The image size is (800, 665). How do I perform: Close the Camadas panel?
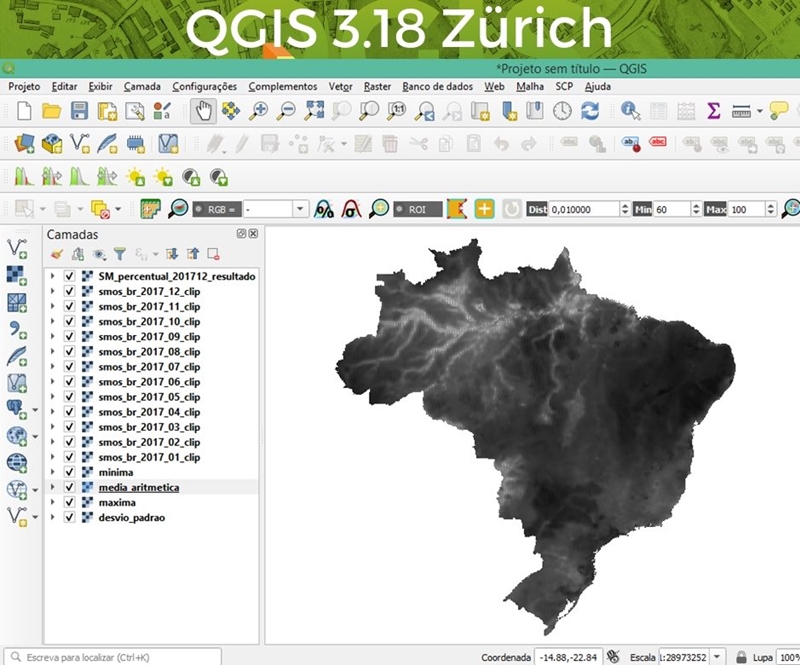[x=253, y=234]
